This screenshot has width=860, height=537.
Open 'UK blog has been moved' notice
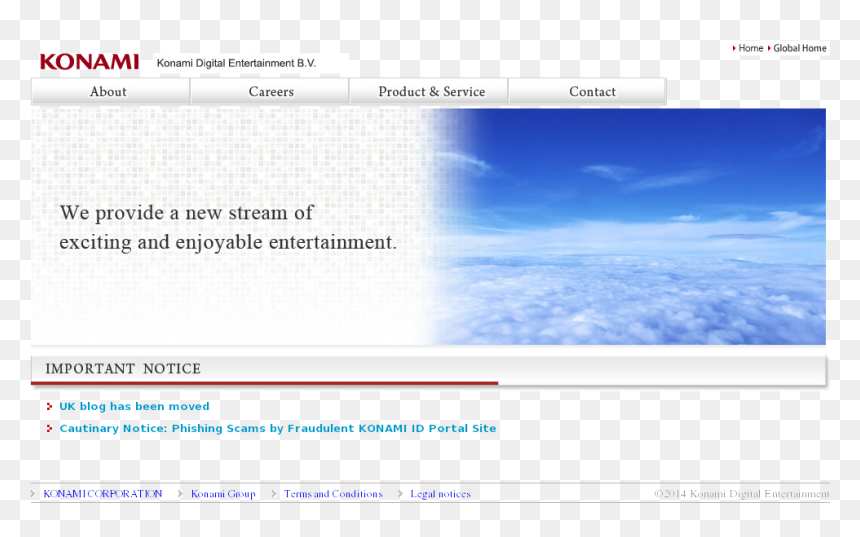(134, 406)
